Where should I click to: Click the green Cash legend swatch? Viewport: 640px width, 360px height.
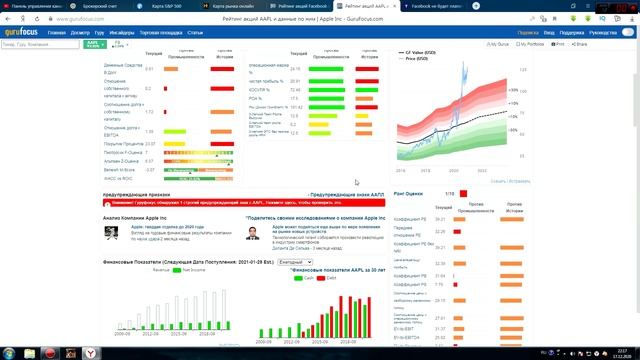coord(298,278)
